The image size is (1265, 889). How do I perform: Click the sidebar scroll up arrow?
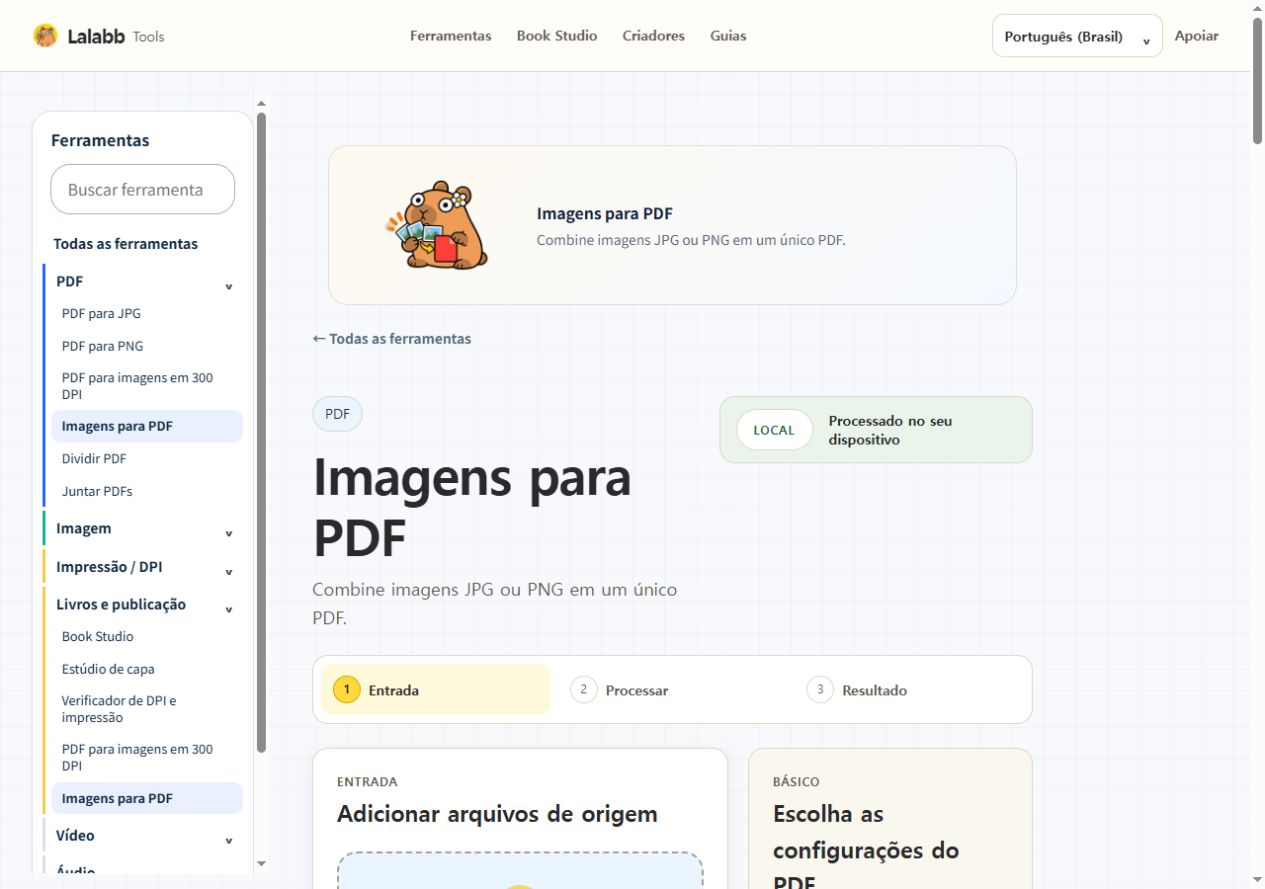pyautogui.click(x=262, y=103)
